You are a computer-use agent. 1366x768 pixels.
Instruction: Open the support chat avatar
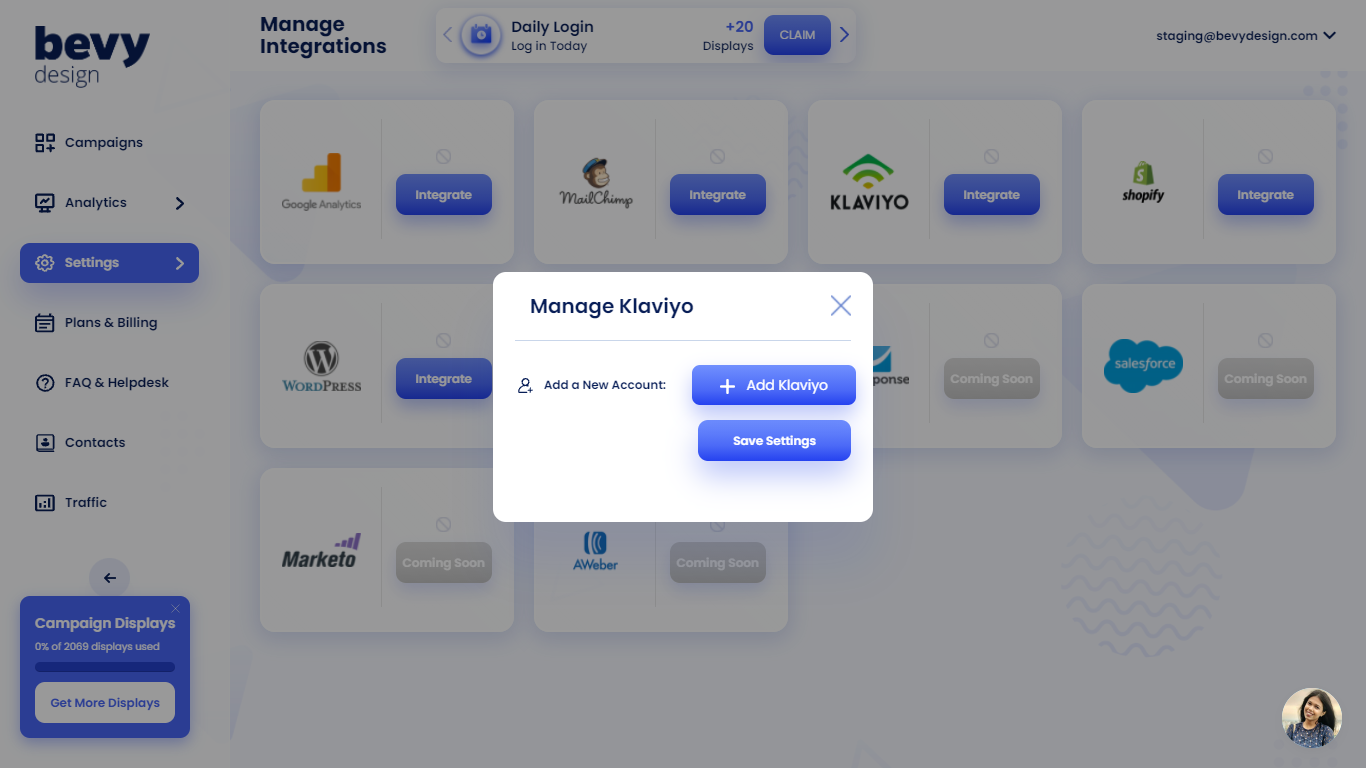(x=1311, y=718)
